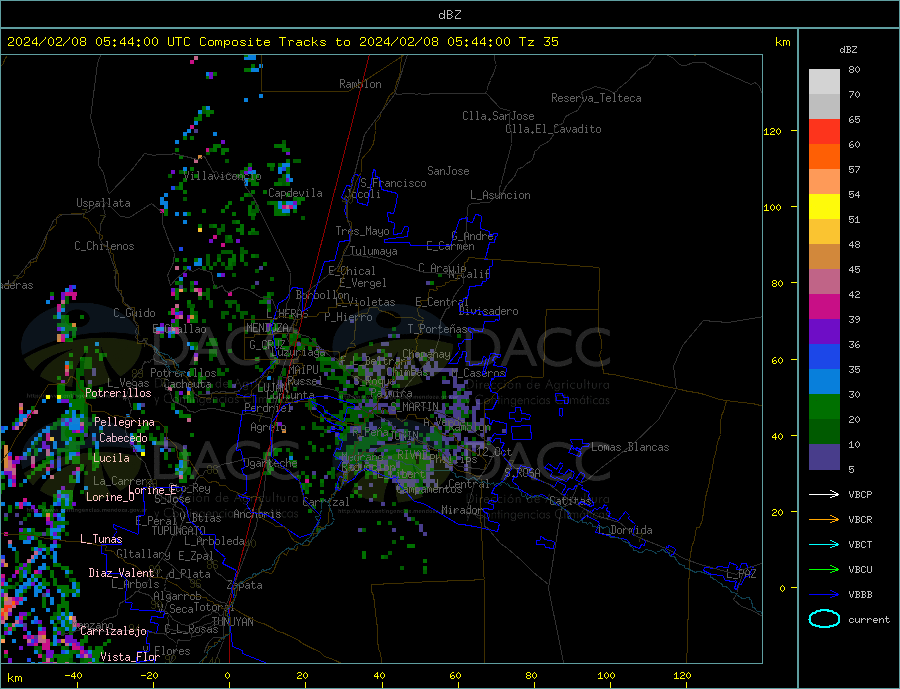Click the MENDOZA city label
The width and height of the screenshot is (900, 689).
click(x=267, y=328)
